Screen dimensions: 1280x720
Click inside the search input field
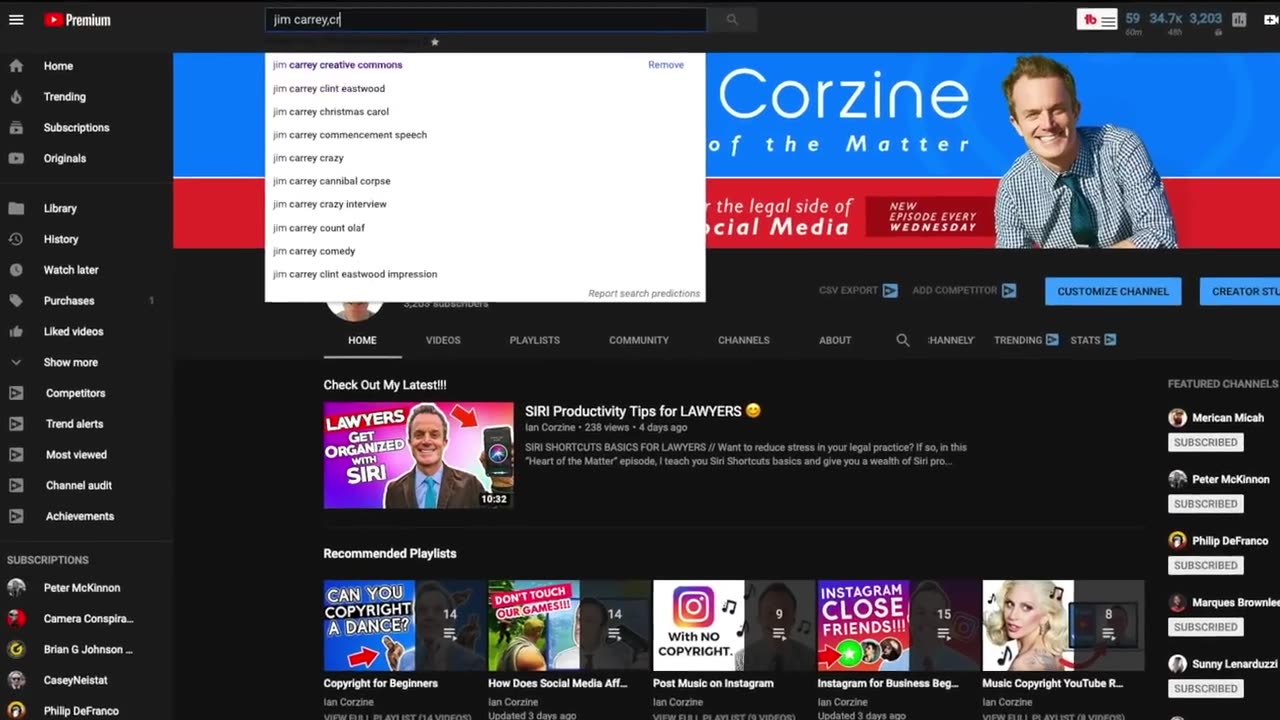pyautogui.click(x=485, y=19)
